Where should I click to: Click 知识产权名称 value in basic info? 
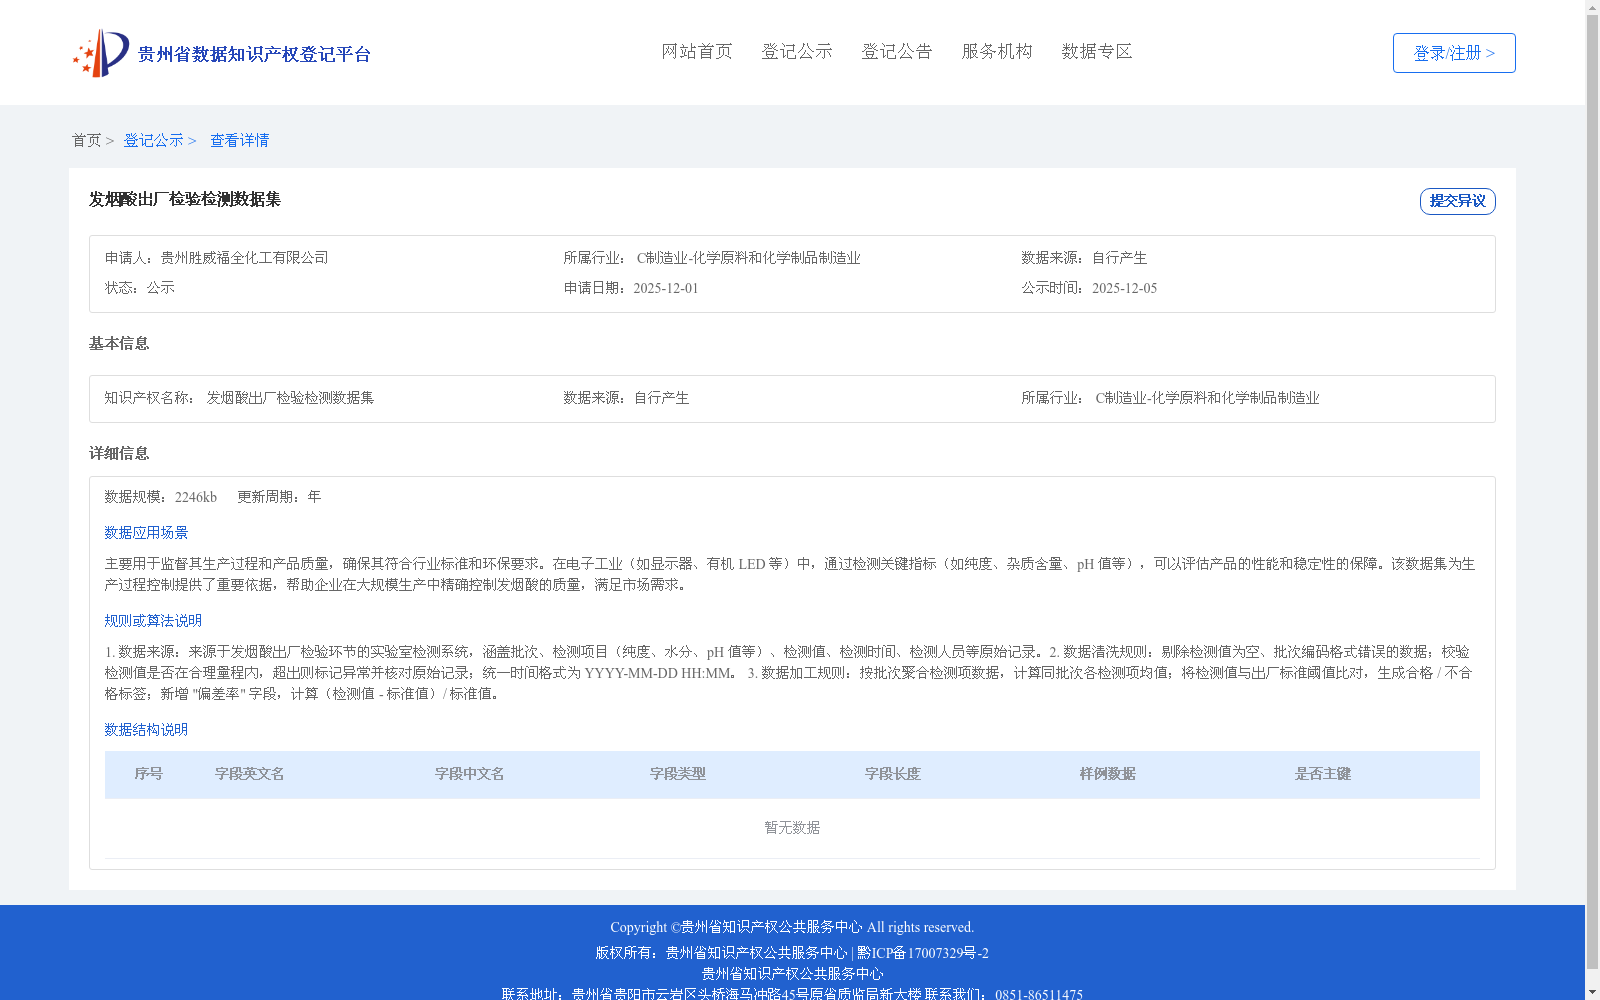coord(290,398)
